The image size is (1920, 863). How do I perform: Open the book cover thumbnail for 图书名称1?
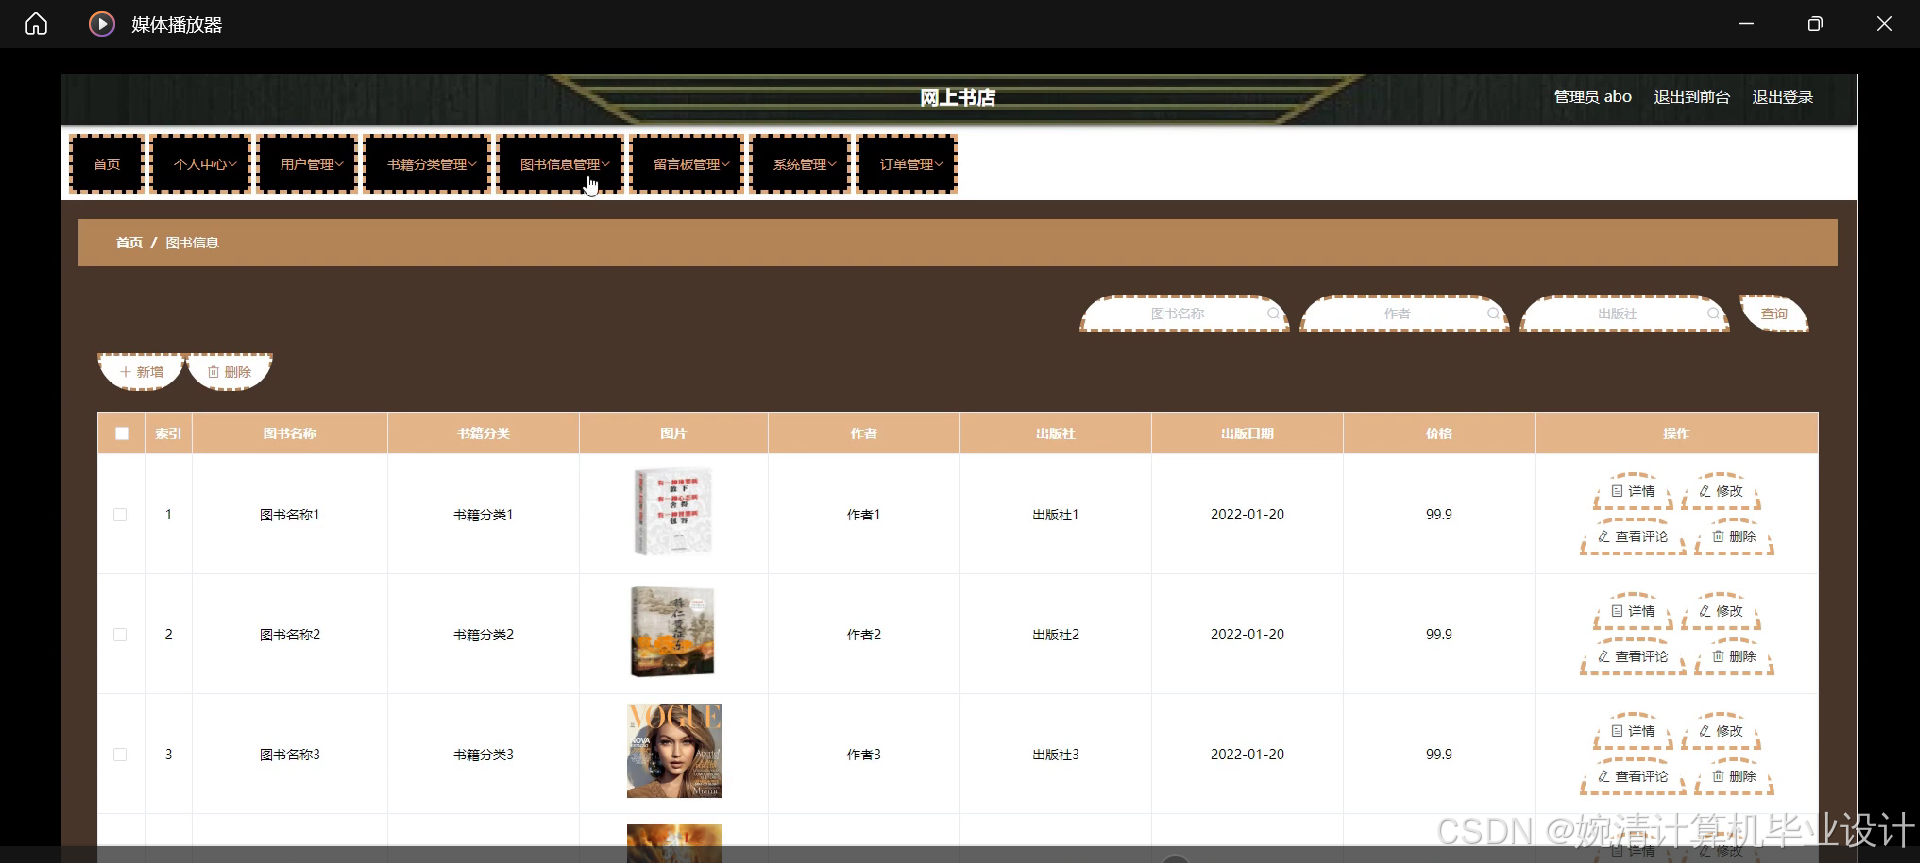(674, 511)
